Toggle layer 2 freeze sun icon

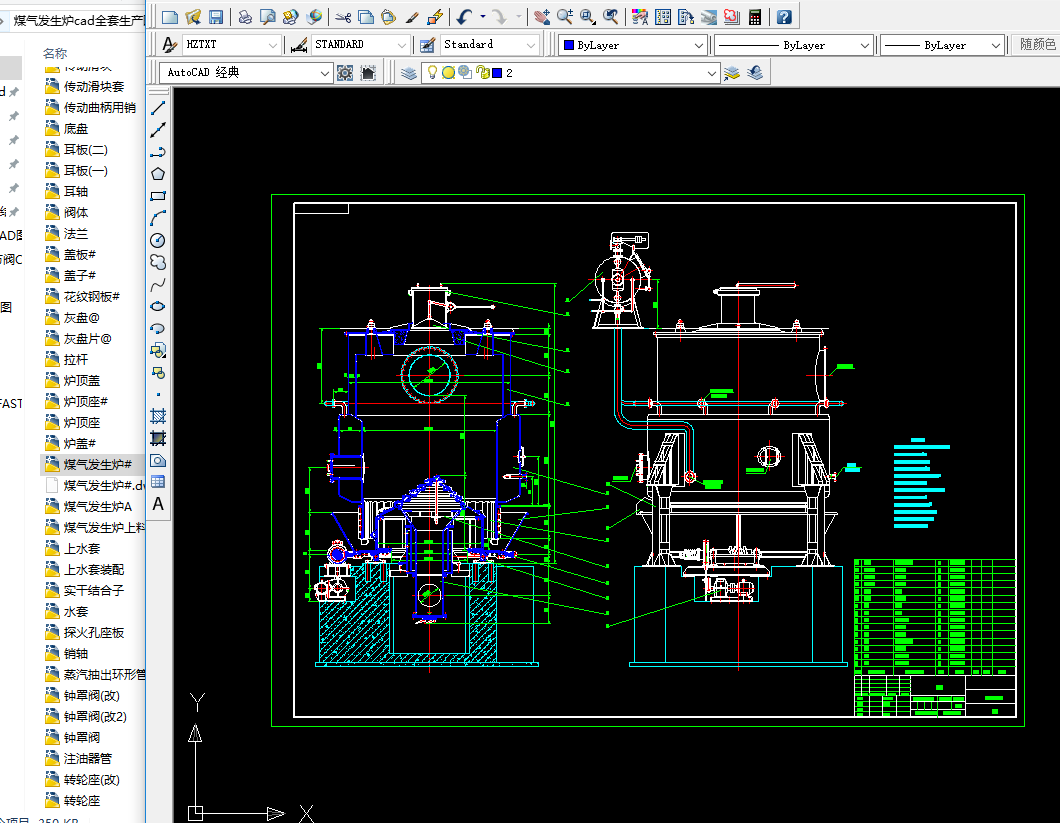[448, 72]
